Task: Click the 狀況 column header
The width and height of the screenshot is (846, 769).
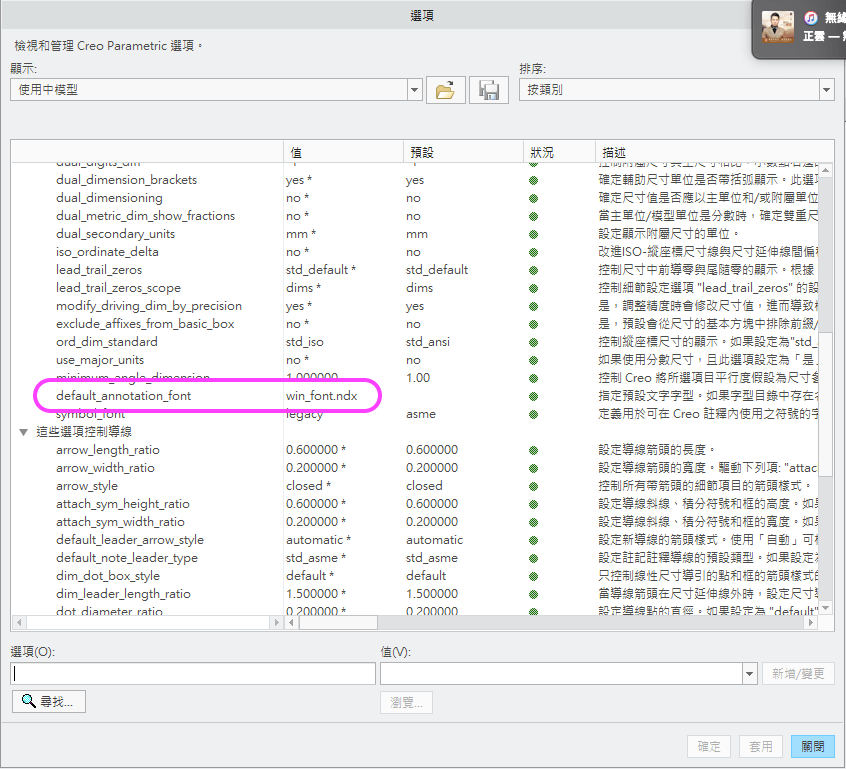Action: pos(542,153)
